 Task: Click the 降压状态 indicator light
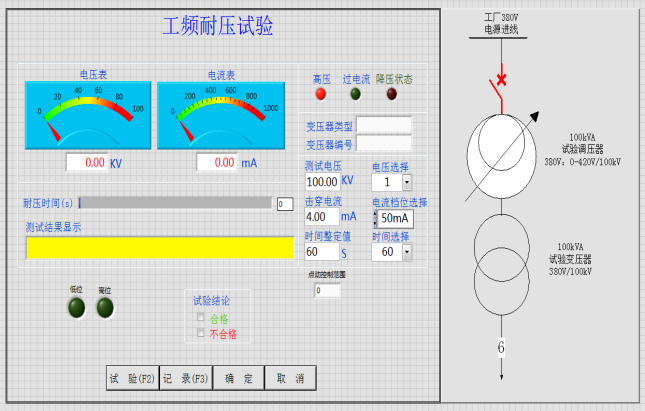click(392, 95)
